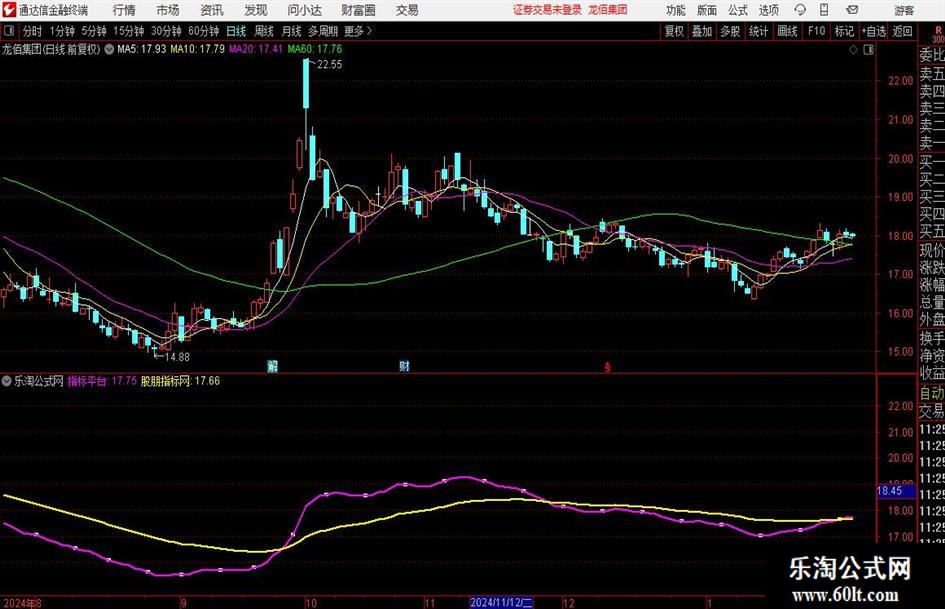Click the MA60: 17.76 label
Image resolution: width=945 pixels, height=609 pixels.
(x=315, y=49)
